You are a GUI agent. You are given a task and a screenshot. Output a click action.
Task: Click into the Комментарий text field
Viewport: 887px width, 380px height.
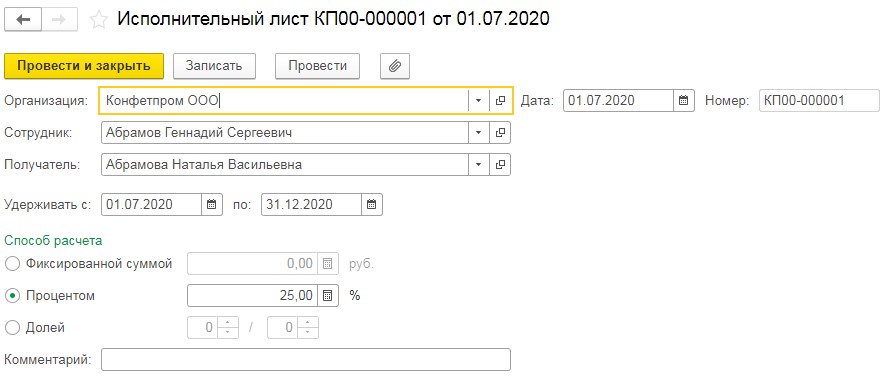(x=306, y=360)
